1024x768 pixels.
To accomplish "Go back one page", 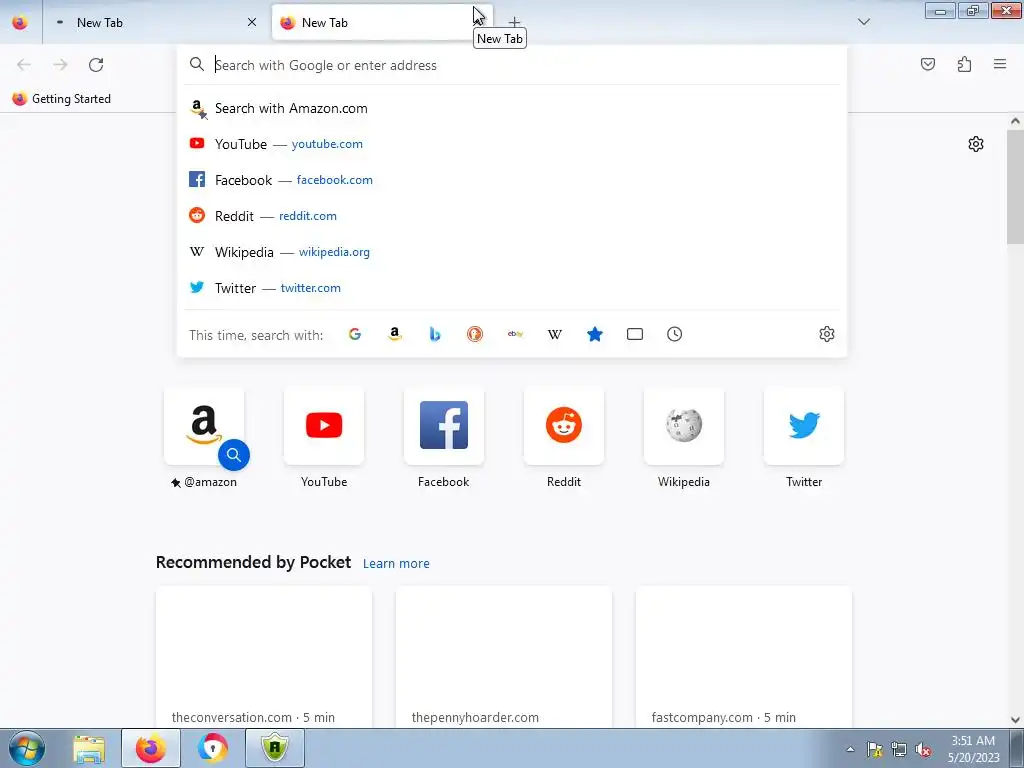I will pos(24,64).
